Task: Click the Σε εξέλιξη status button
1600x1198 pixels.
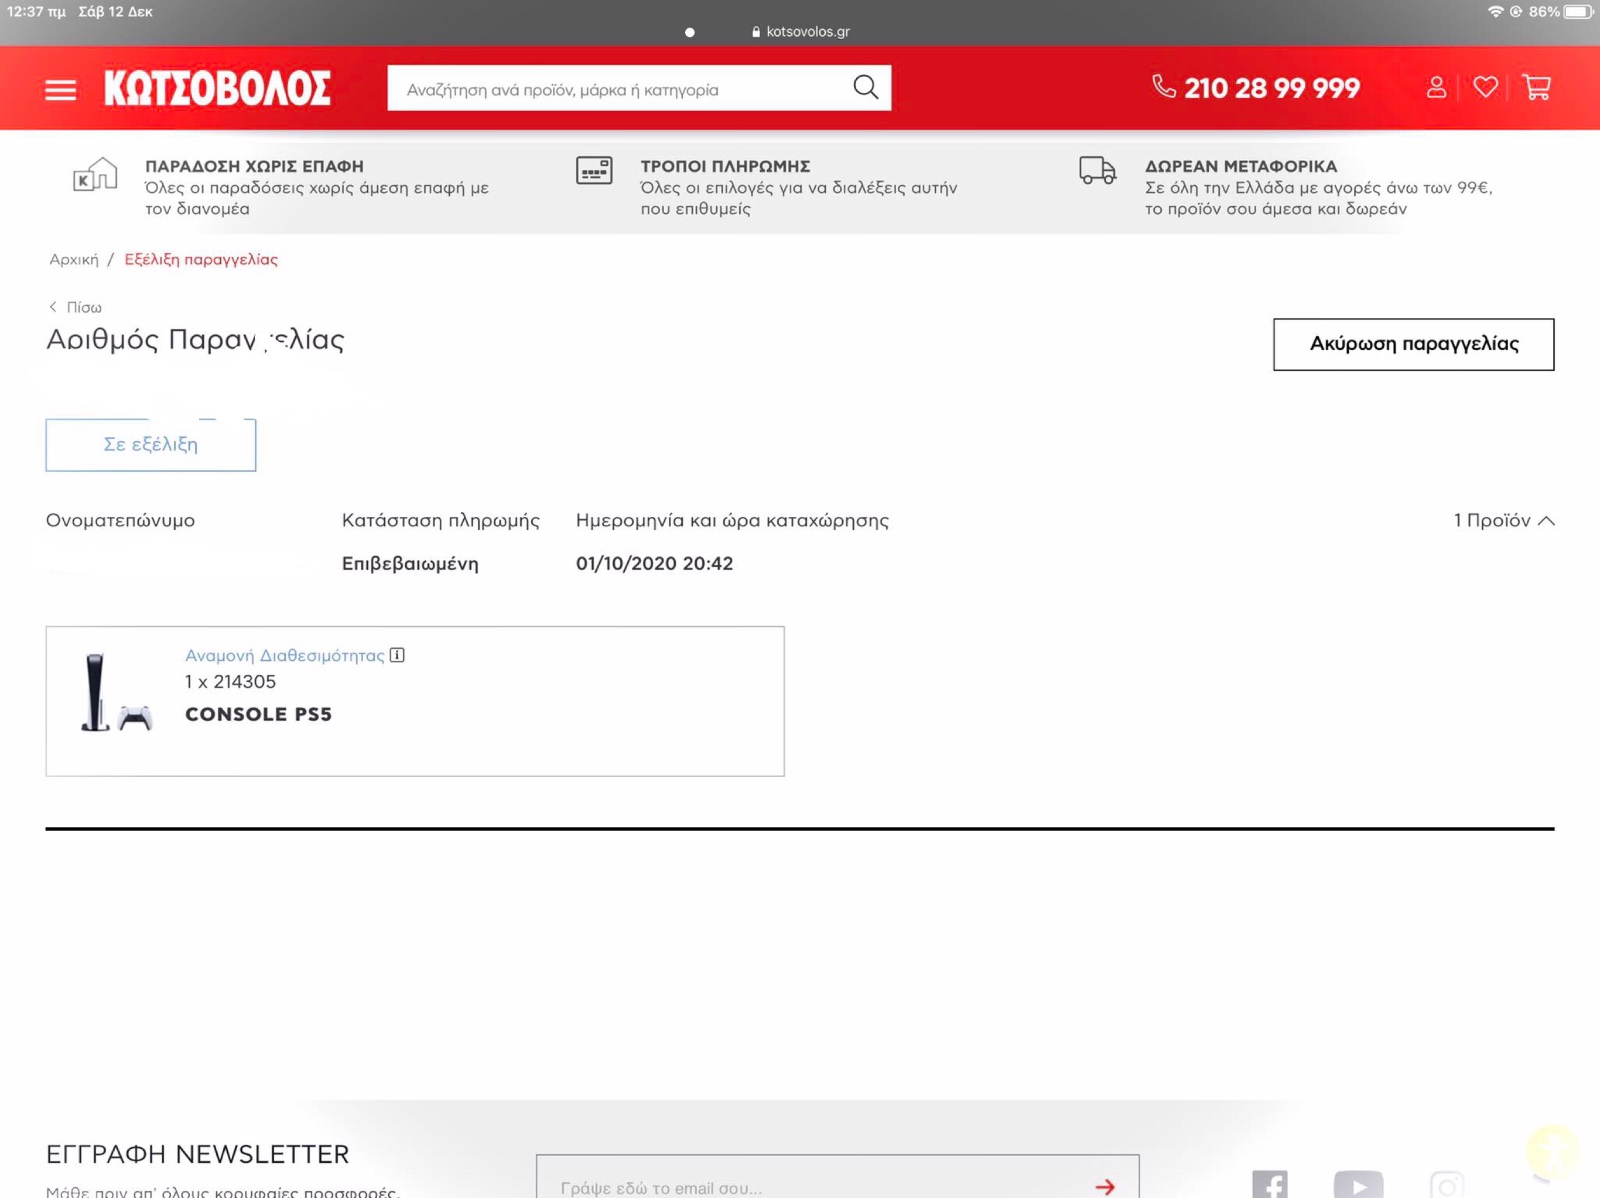Action: click(x=151, y=445)
